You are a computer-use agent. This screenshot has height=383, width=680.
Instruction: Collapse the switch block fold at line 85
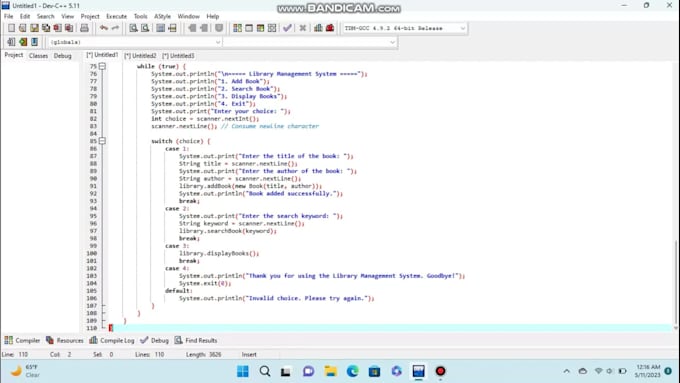click(102, 141)
